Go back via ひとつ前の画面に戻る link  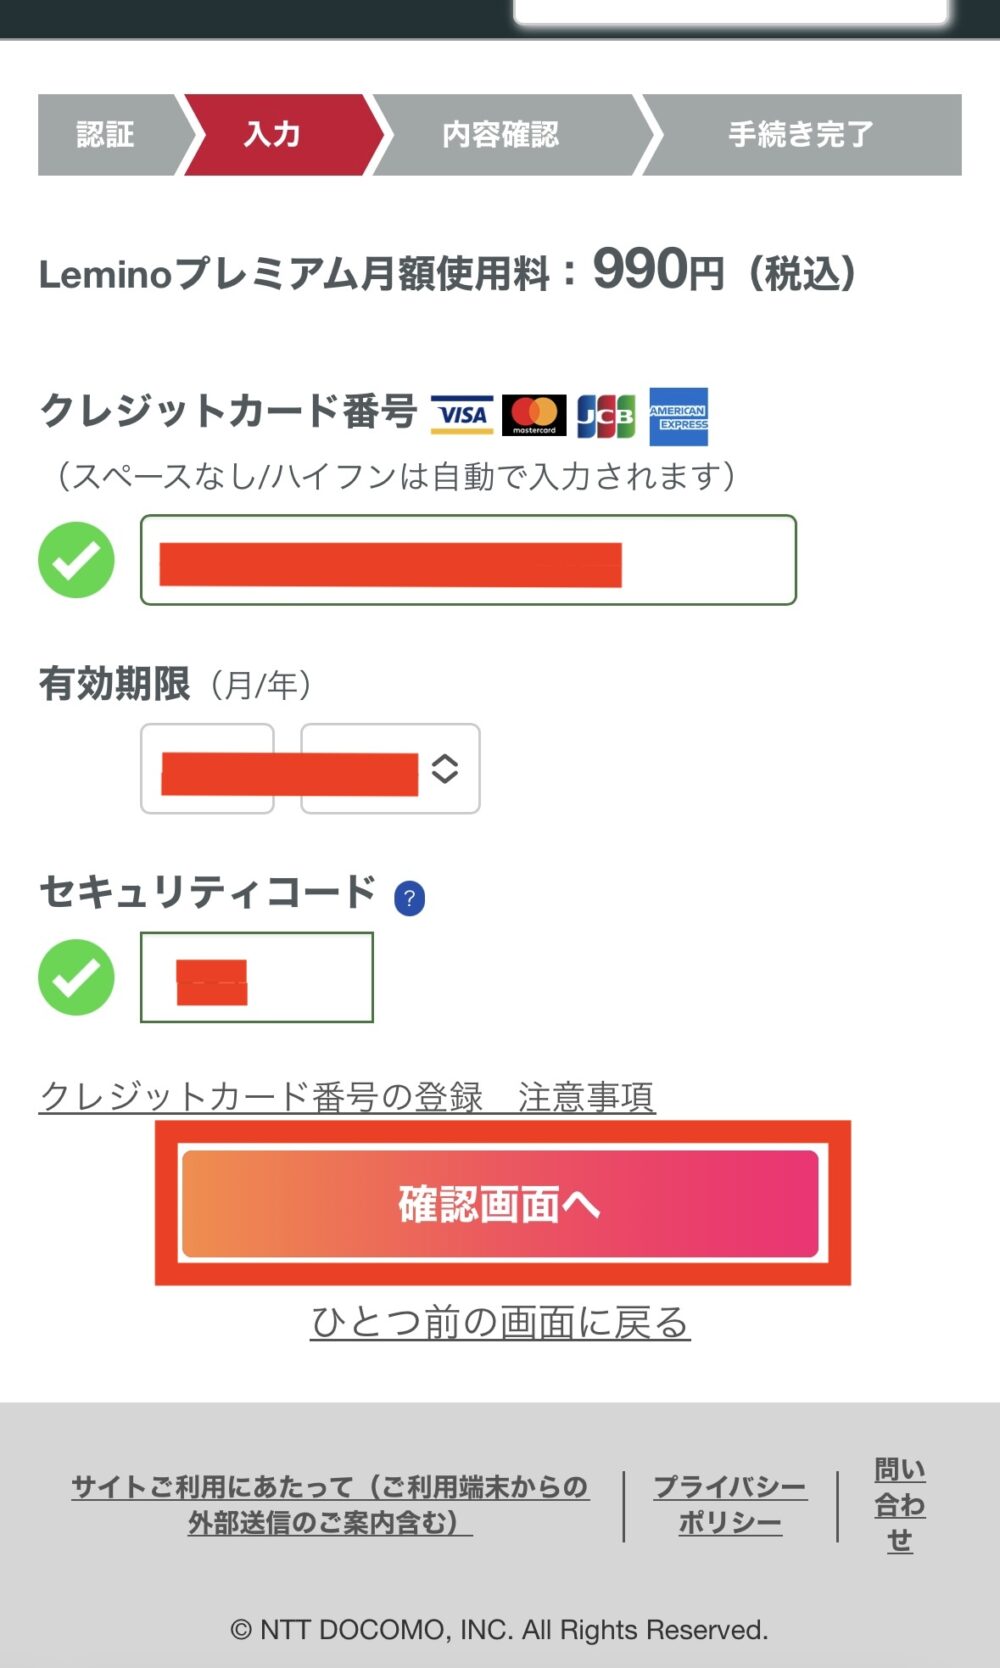click(500, 1322)
